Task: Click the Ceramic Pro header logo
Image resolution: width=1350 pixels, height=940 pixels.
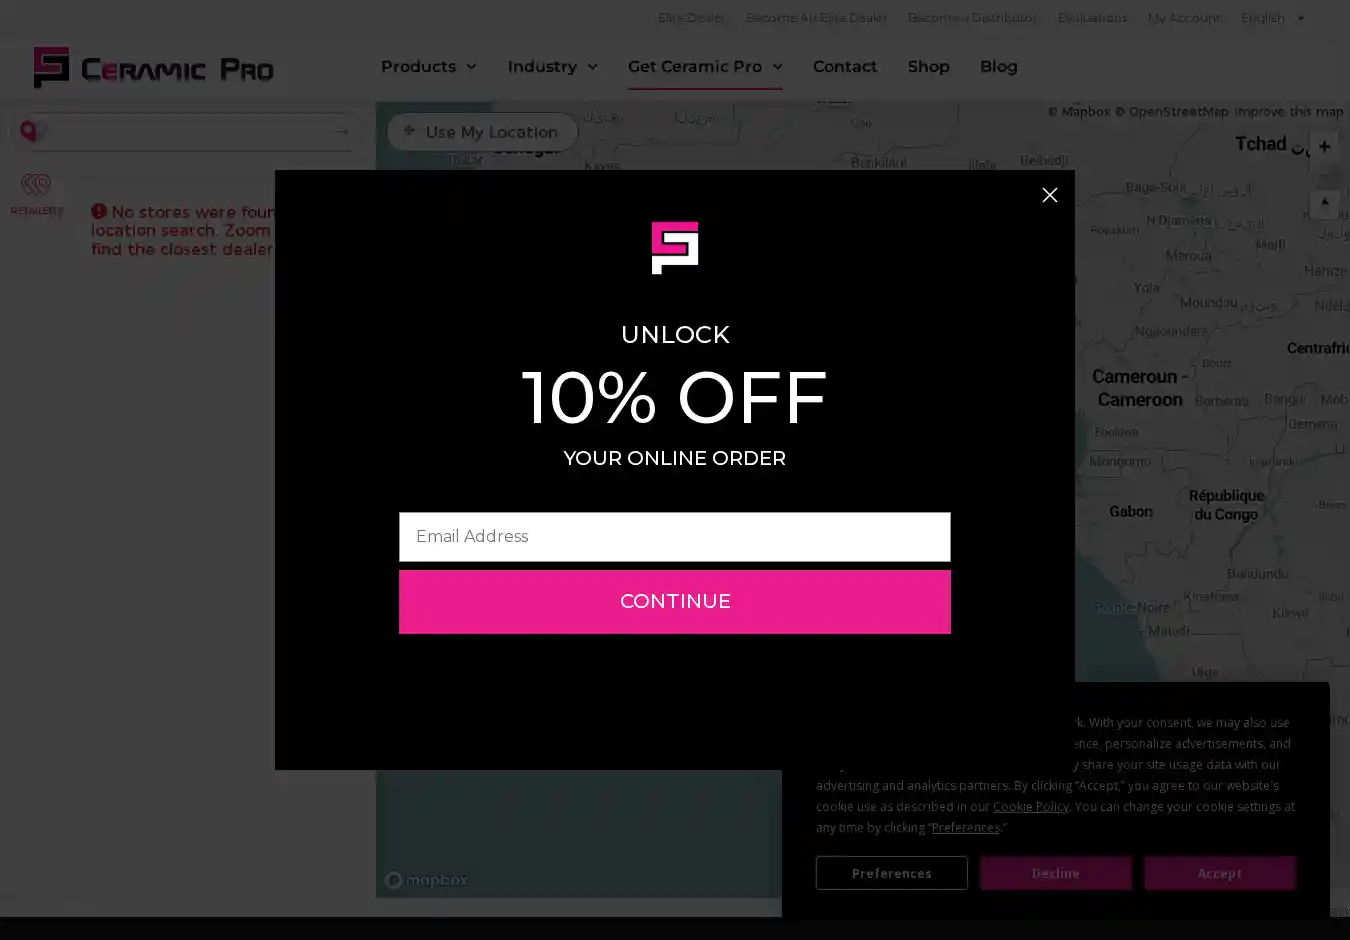Action: tap(153, 67)
